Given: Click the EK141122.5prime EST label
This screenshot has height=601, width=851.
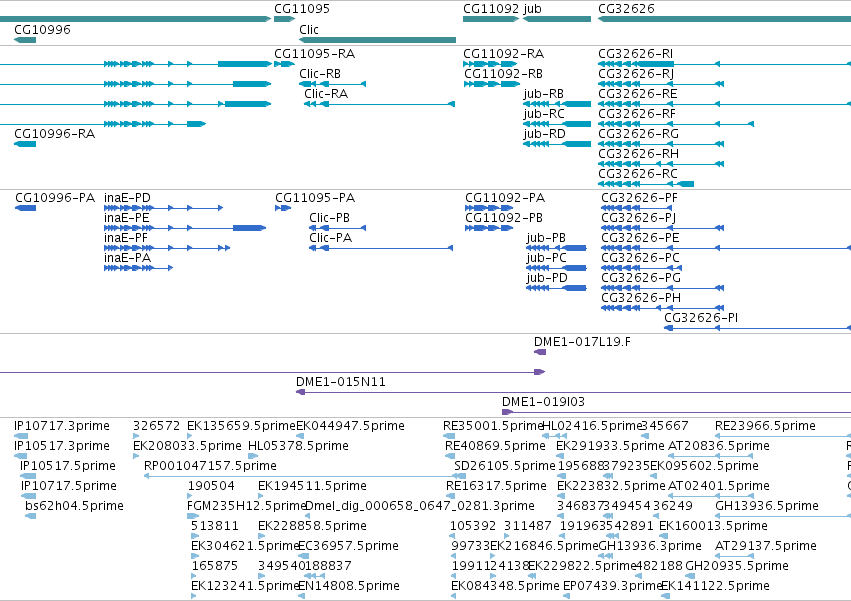Looking at the screenshot, I should tap(715, 586).
